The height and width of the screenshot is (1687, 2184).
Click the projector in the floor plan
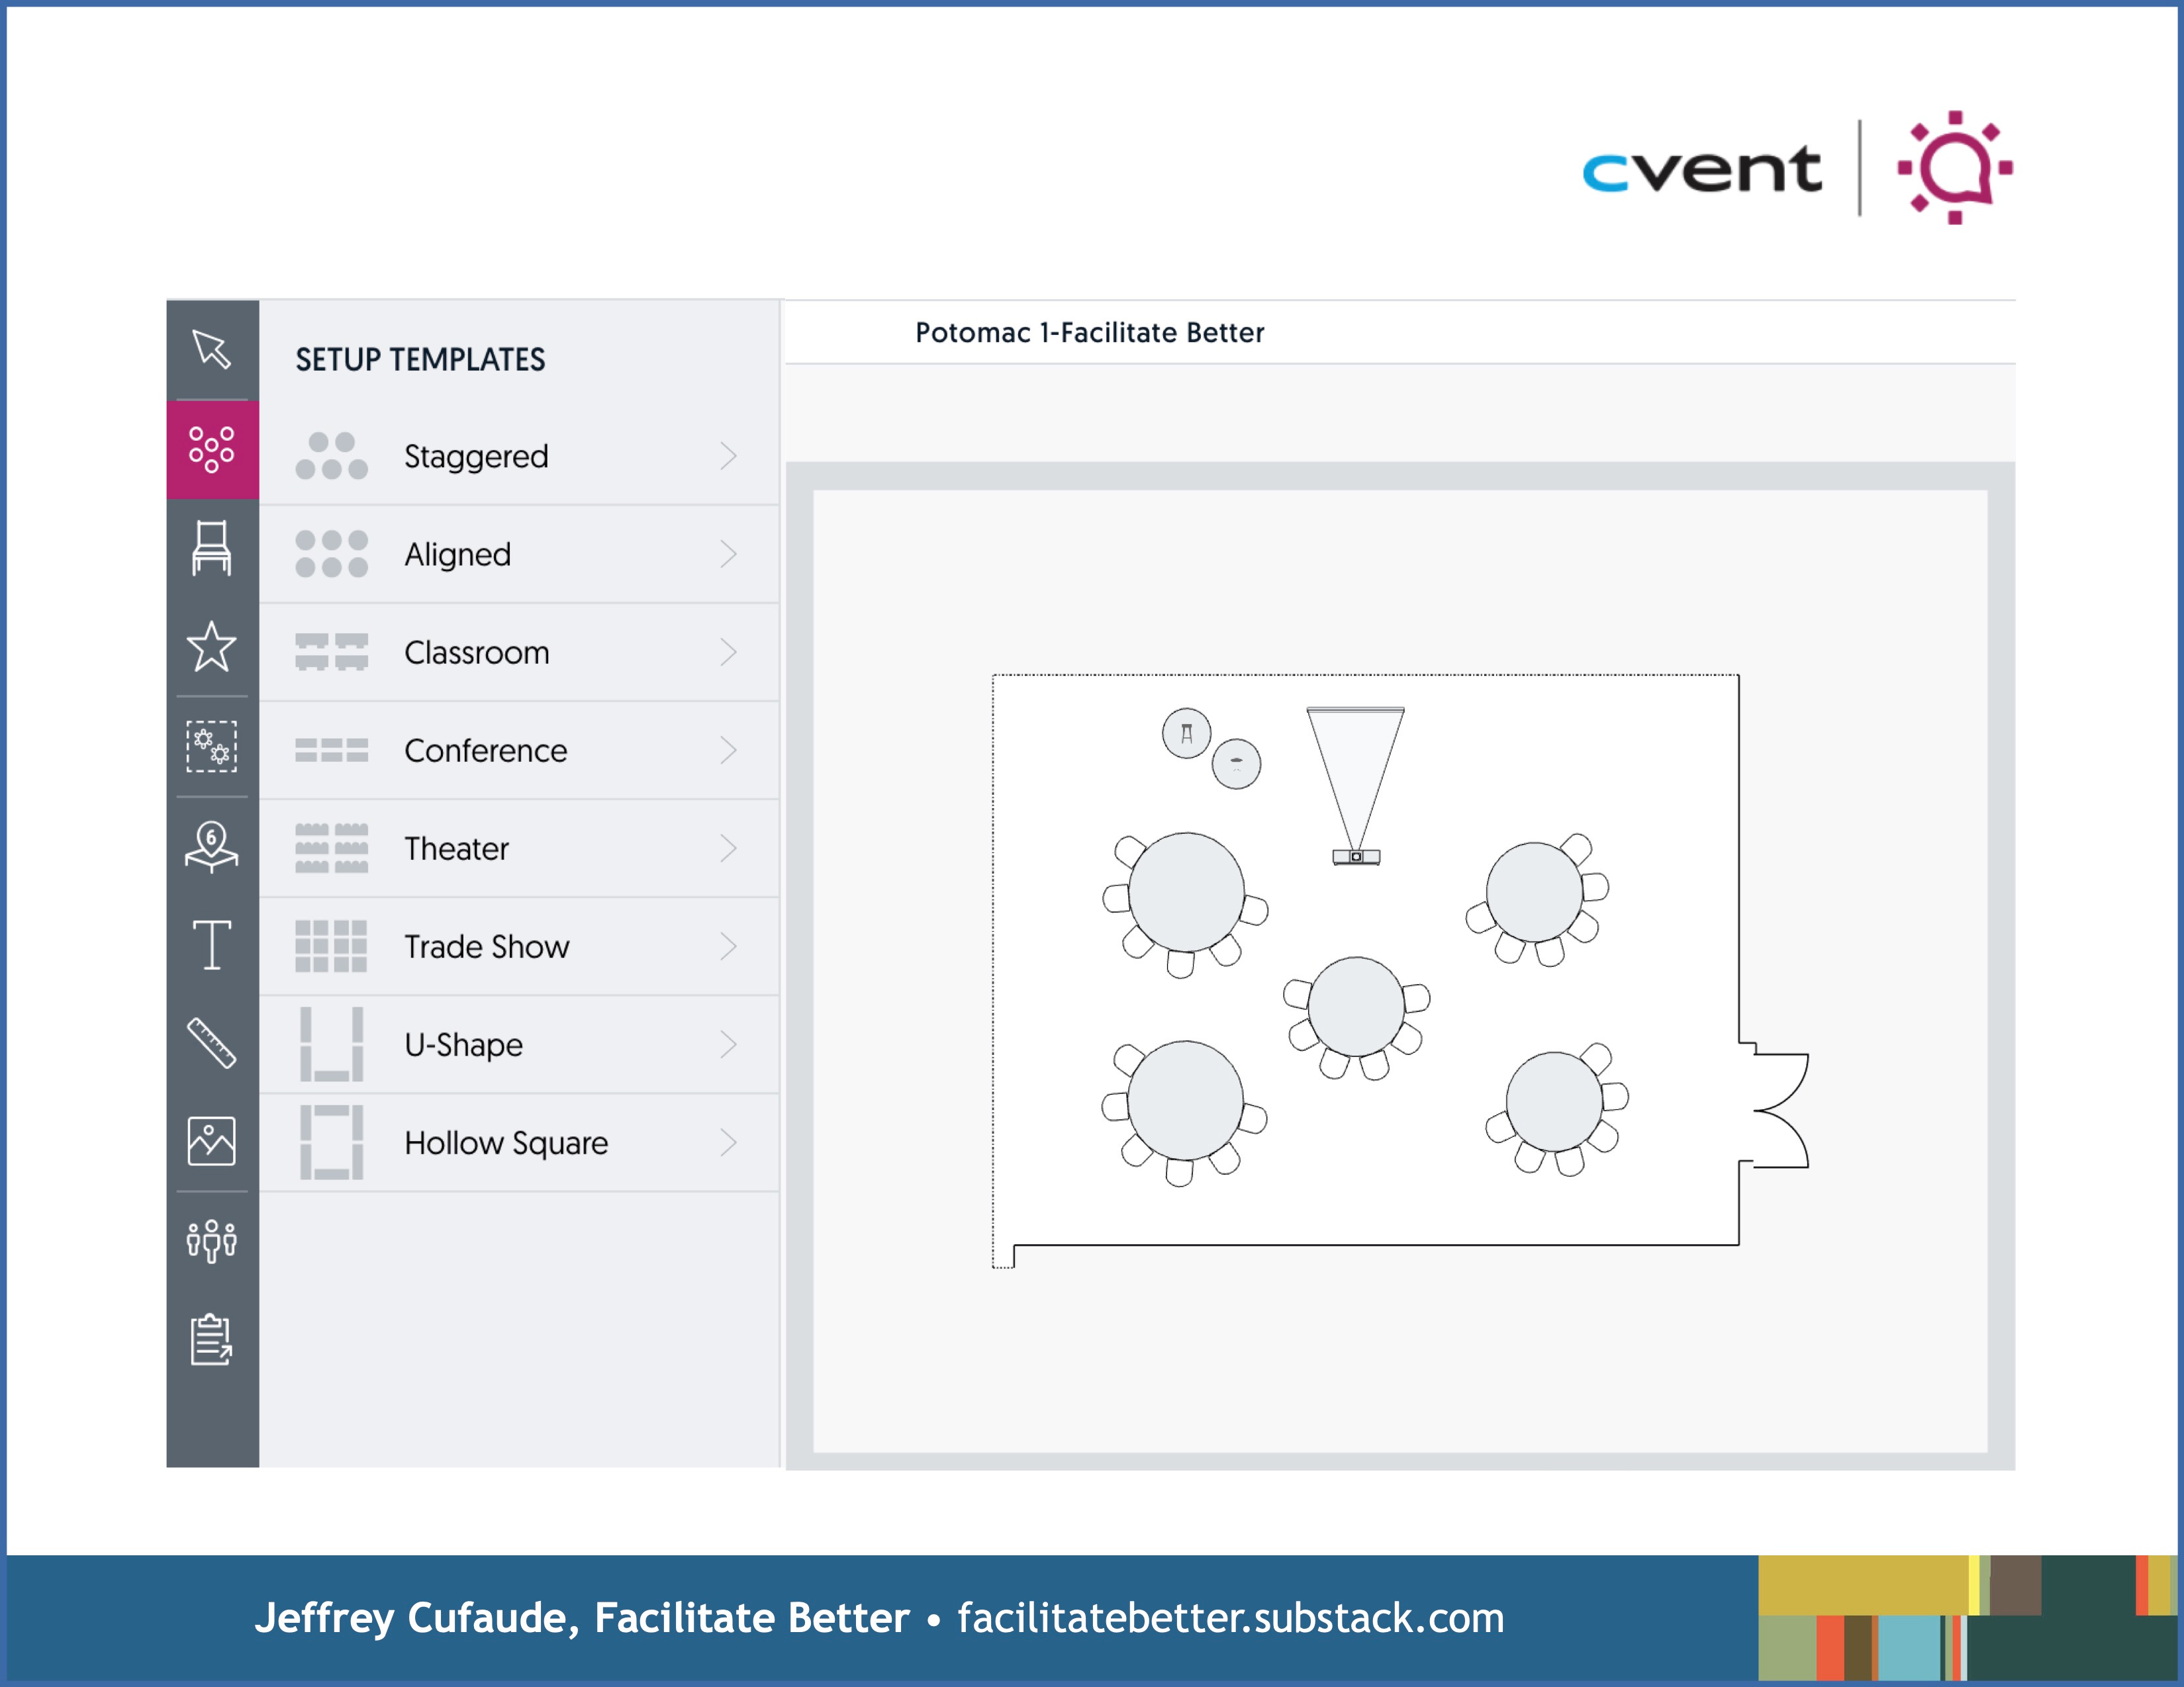(x=1356, y=856)
